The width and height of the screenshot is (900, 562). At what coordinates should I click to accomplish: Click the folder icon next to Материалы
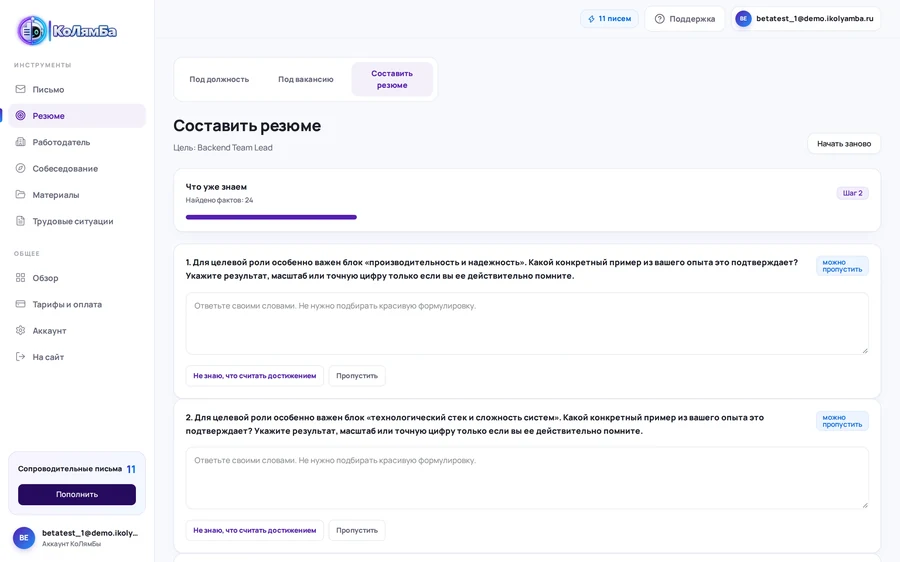21,195
